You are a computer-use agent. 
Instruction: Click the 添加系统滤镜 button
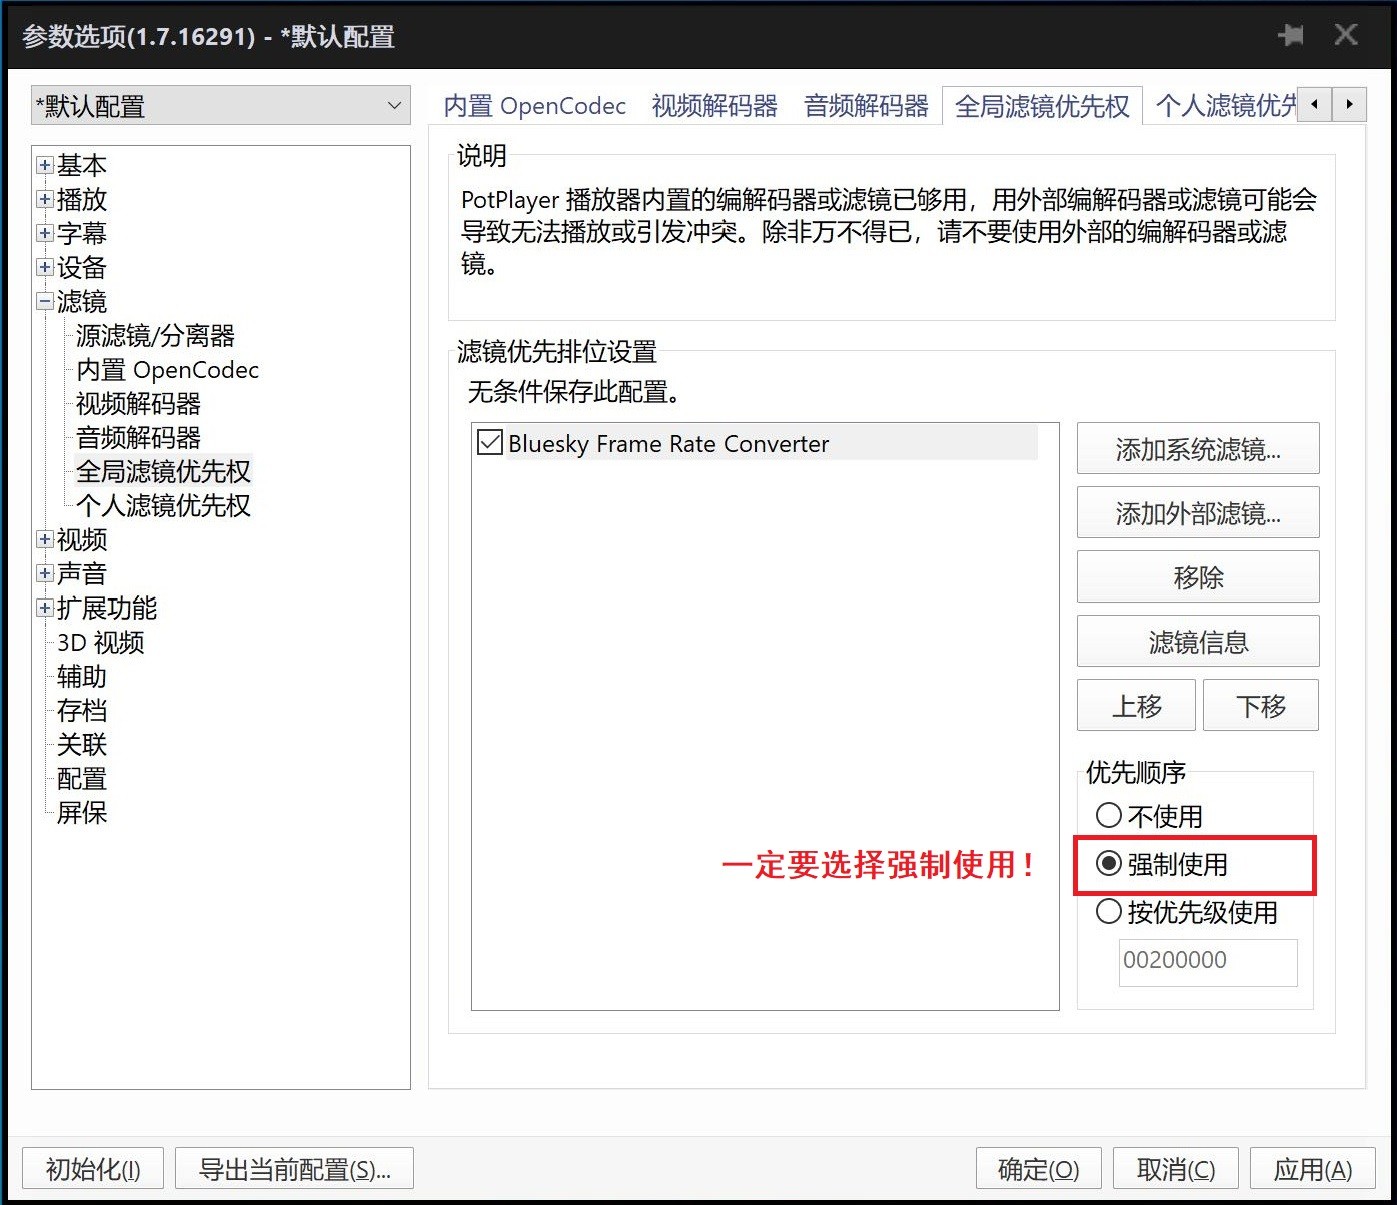(1197, 449)
